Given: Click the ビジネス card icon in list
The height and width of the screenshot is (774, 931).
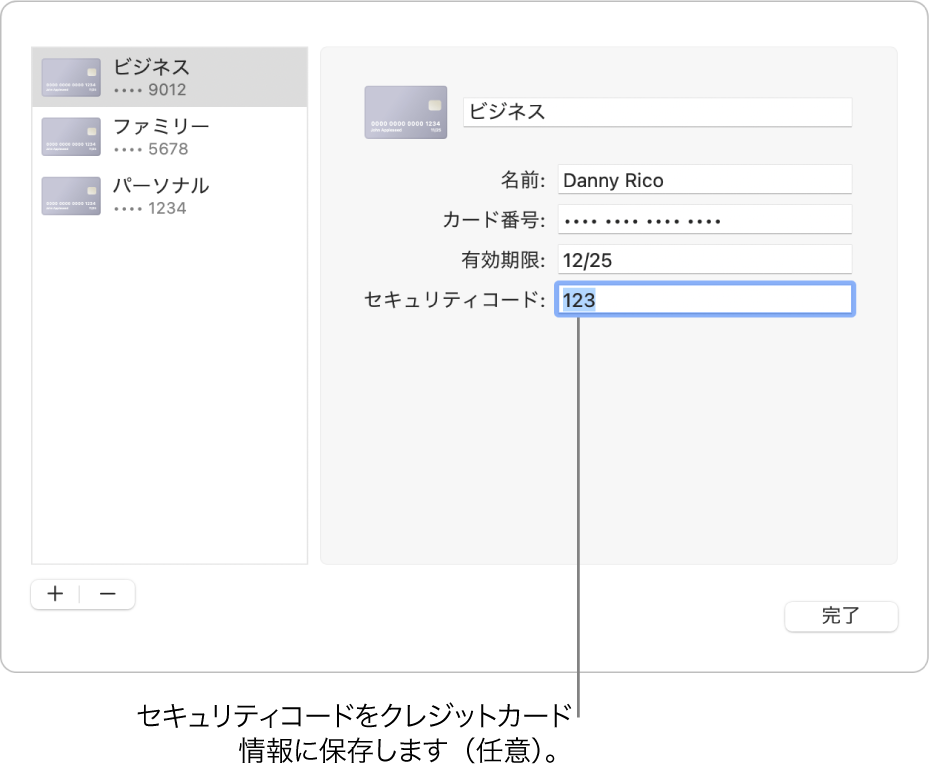Looking at the screenshot, I should click(71, 78).
